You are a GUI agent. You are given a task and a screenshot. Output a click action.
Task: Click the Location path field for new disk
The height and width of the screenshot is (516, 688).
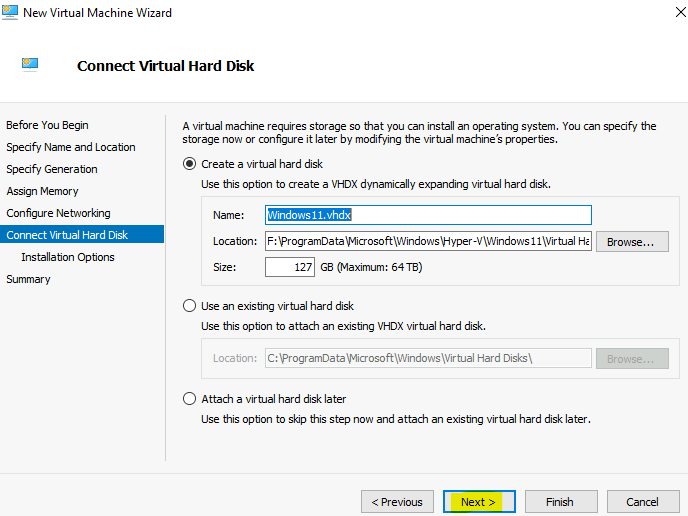point(428,241)
